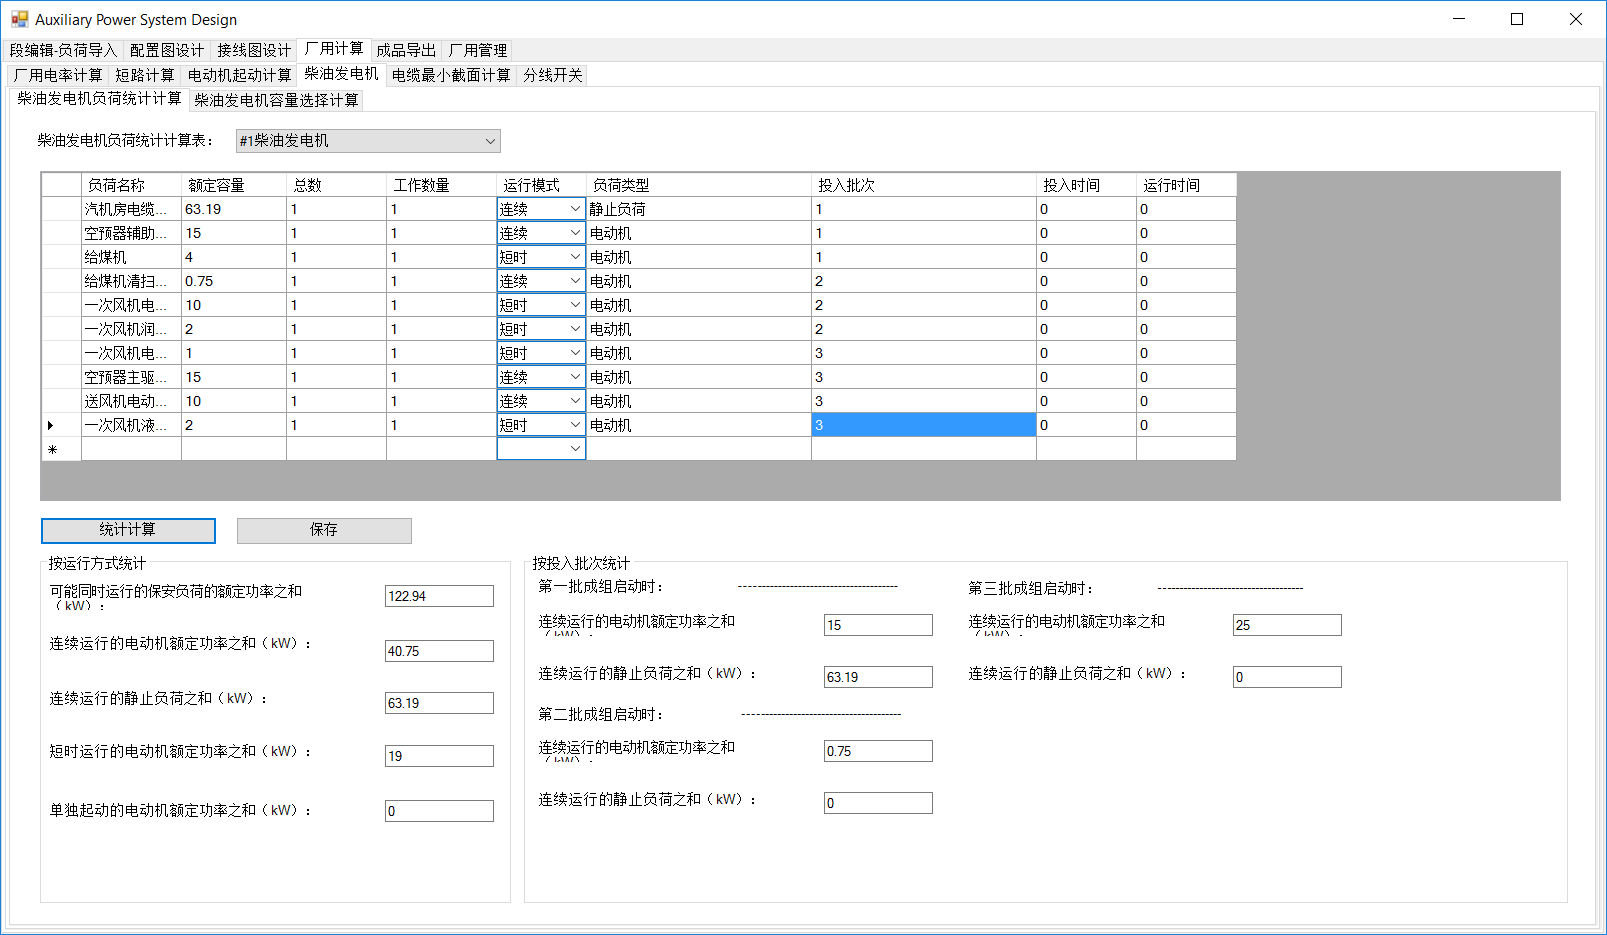1607x935 pixels.
Task: Switch to 柴油发电机容量选择计算 tab
Action: point(276,100)
